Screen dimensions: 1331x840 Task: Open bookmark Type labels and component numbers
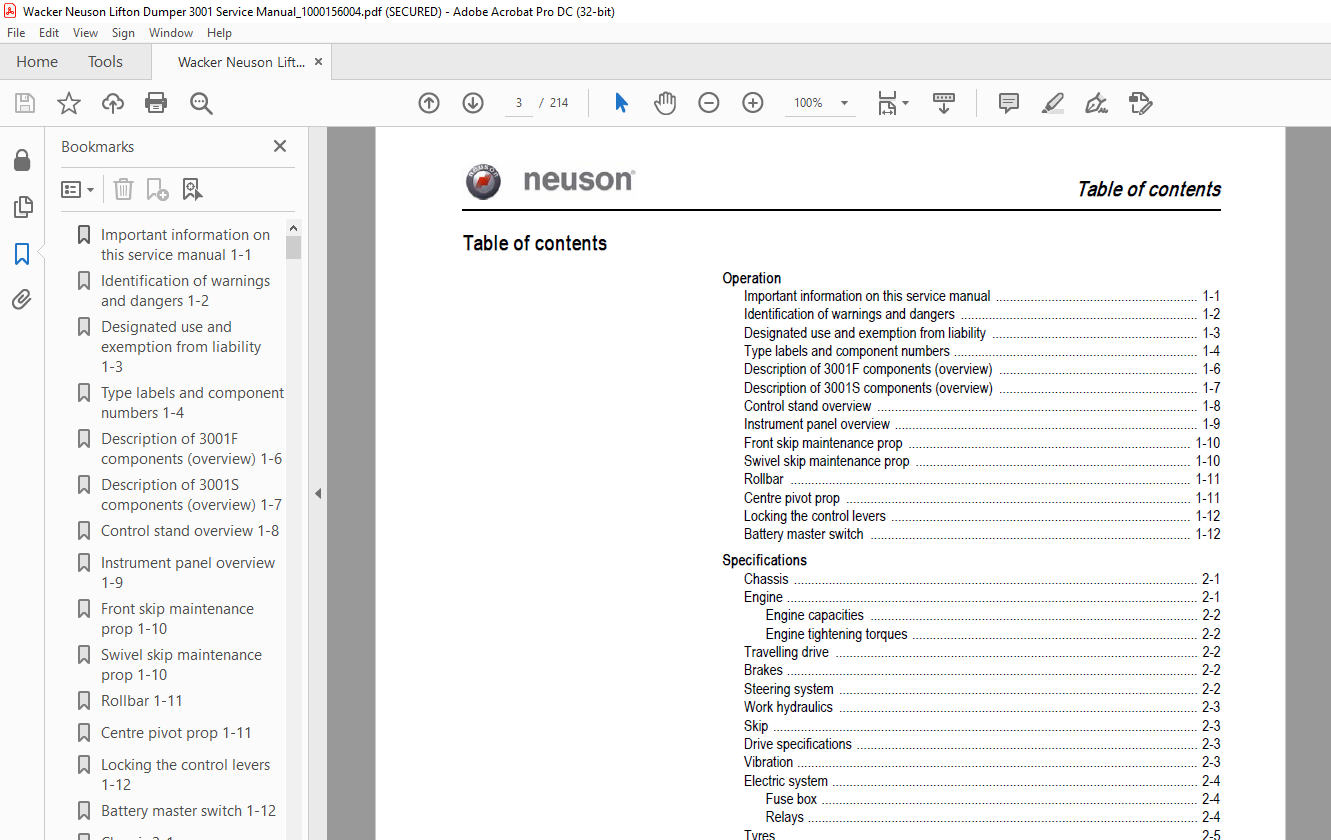[x=192, y=403]
